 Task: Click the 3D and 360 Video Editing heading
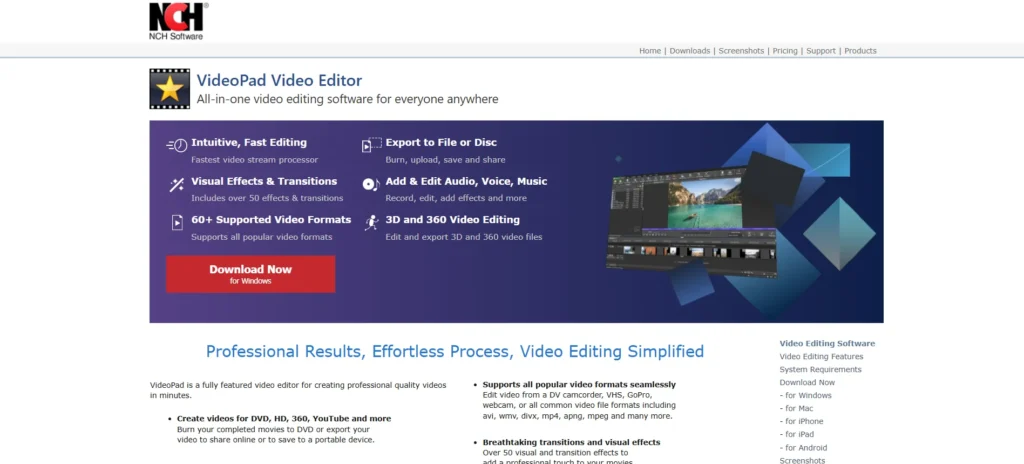pos(453,220)
